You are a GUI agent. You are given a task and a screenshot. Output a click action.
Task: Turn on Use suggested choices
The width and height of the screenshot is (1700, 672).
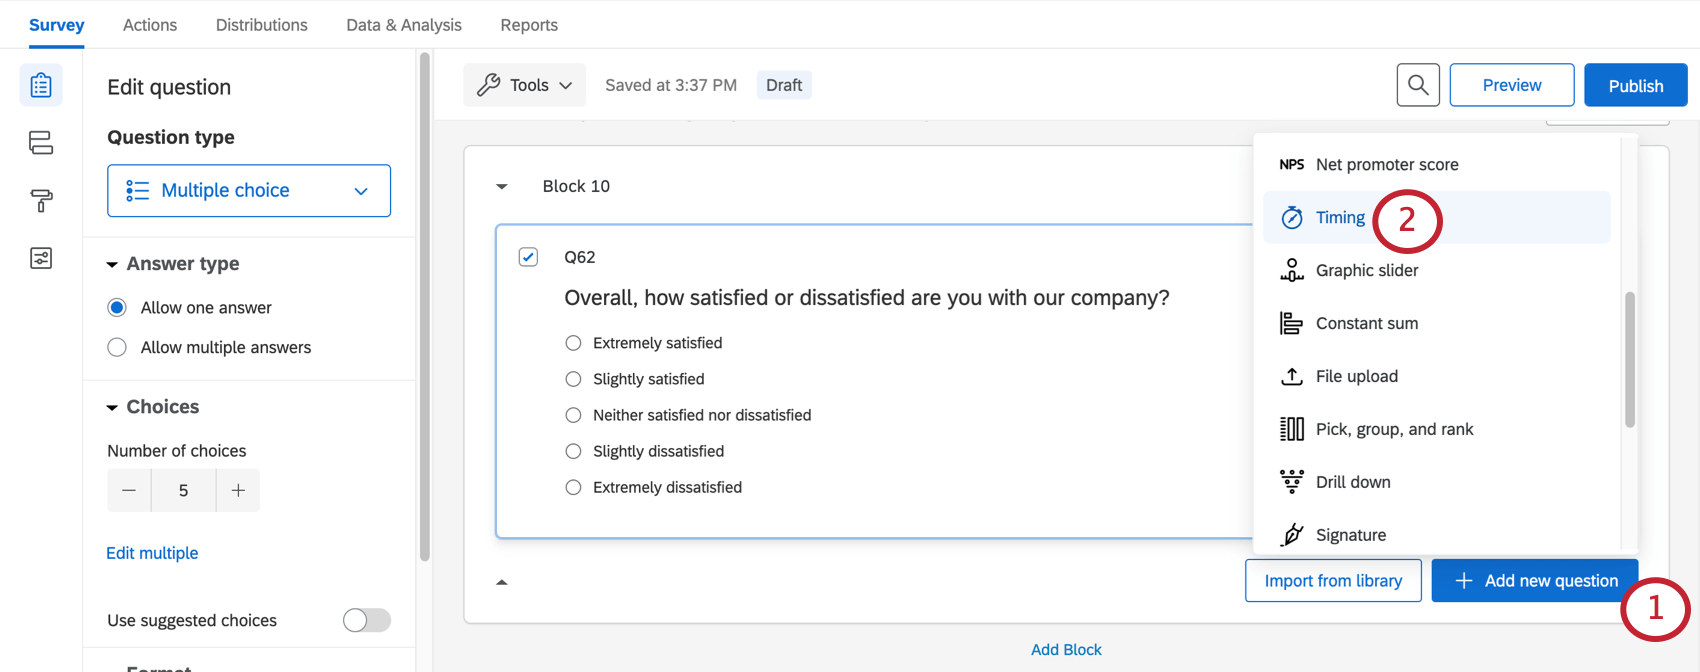[x=366, y=620]
